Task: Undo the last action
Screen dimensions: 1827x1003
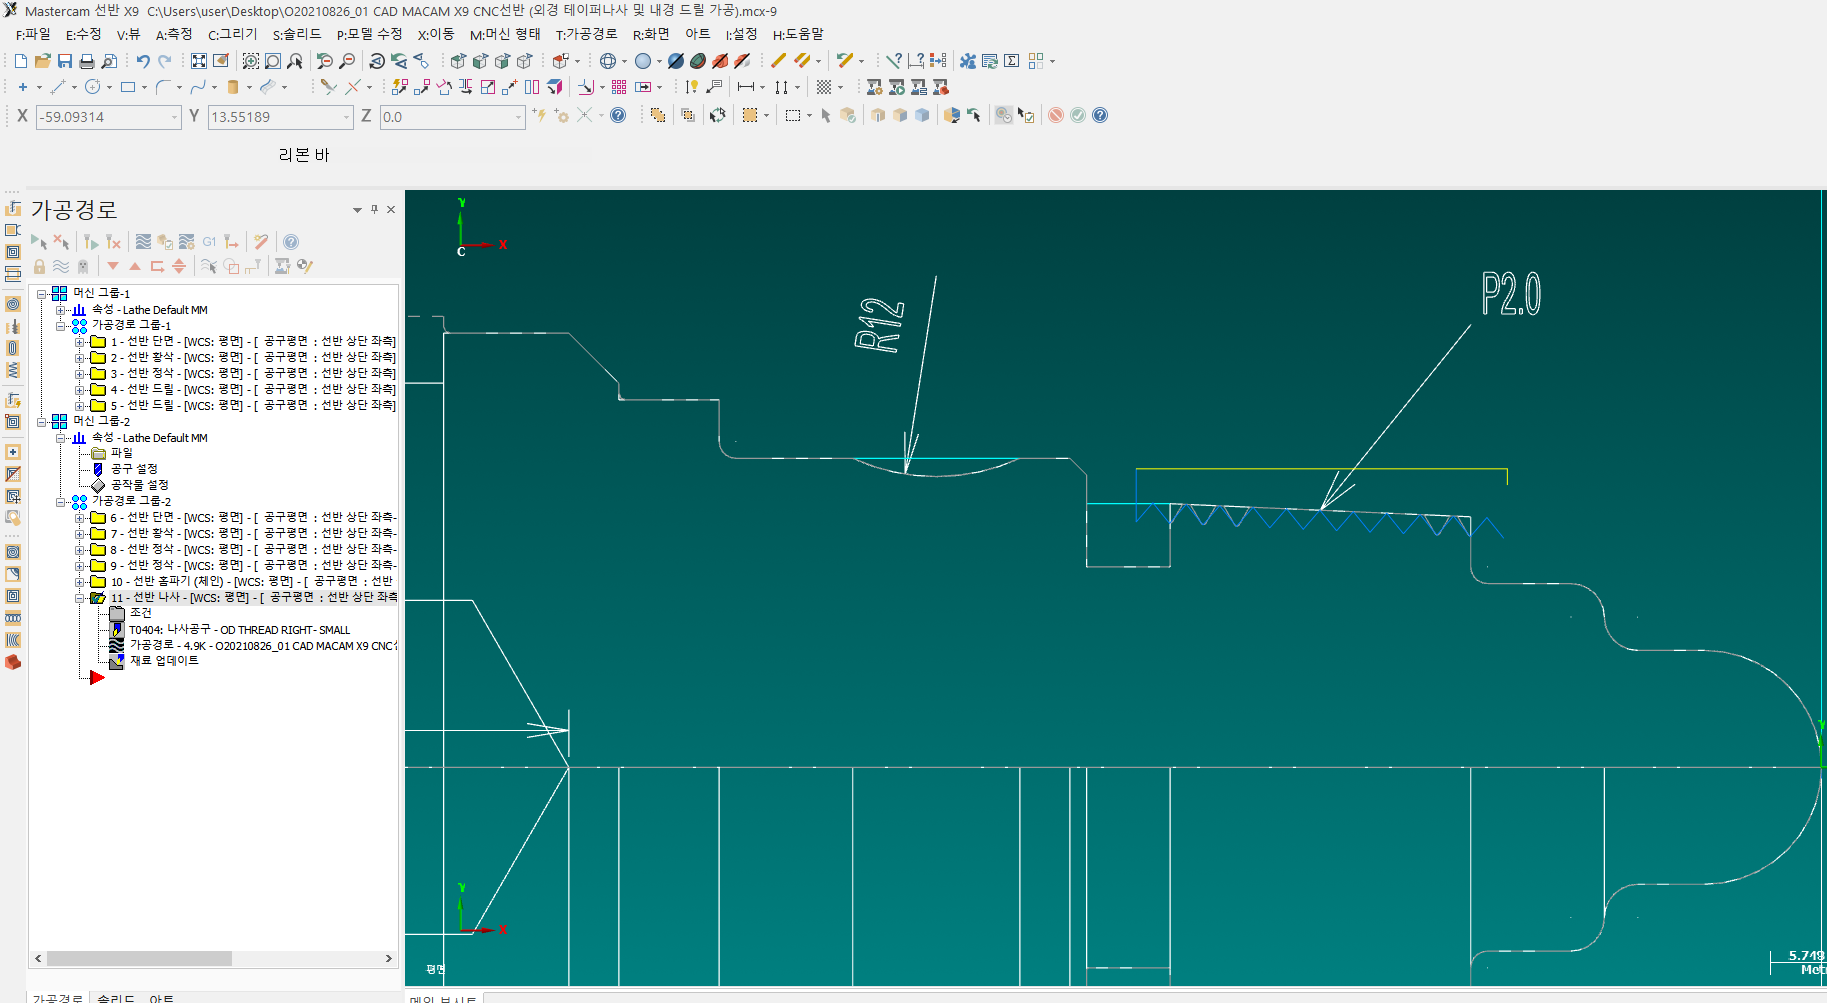Action: 143,61
